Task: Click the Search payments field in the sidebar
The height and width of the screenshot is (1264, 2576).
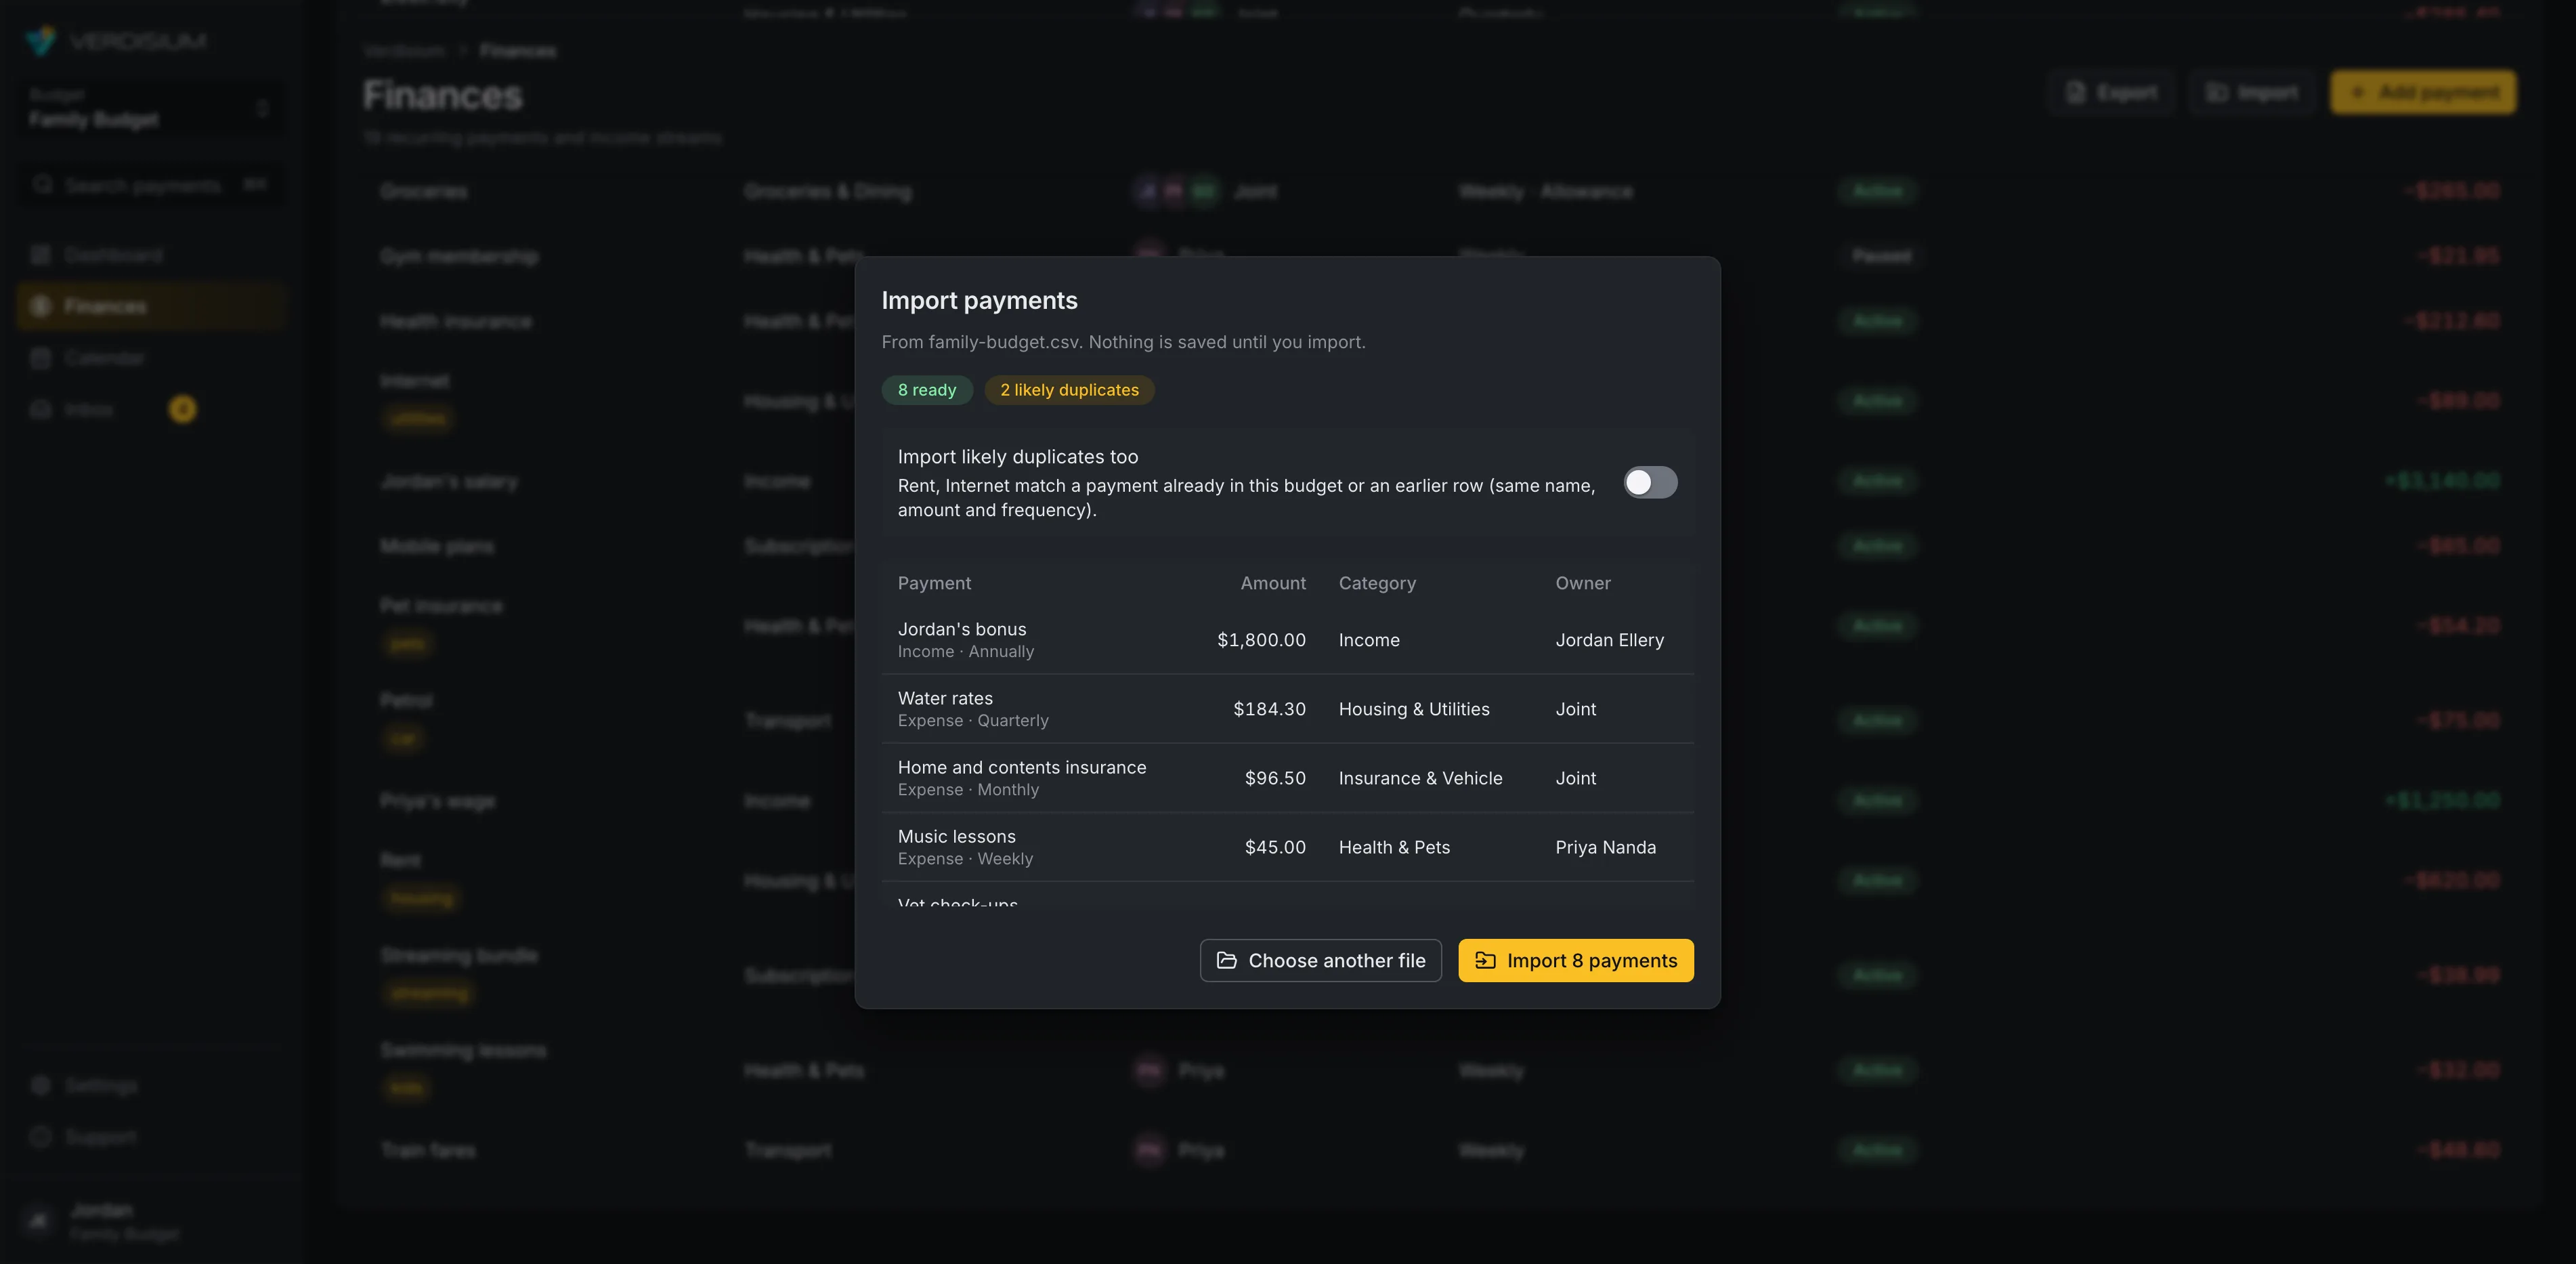Action: pos(151,185)
